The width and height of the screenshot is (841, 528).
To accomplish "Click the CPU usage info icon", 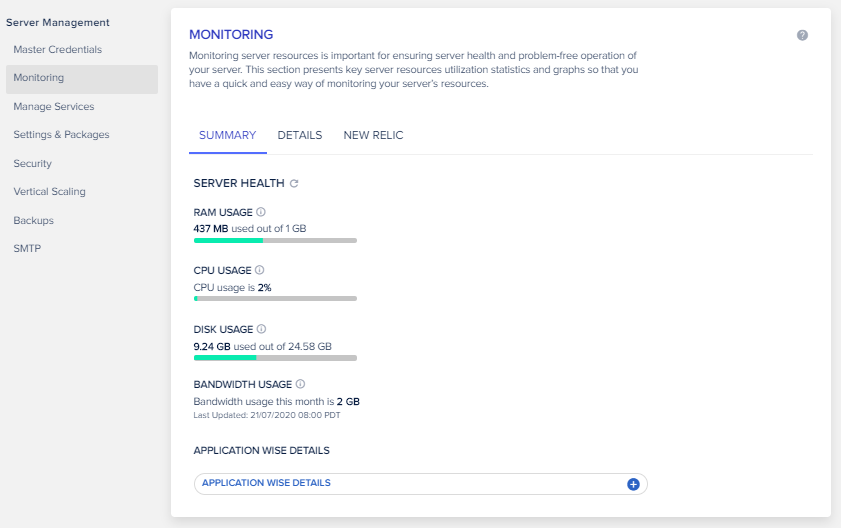I will click(x=260, y=270).
